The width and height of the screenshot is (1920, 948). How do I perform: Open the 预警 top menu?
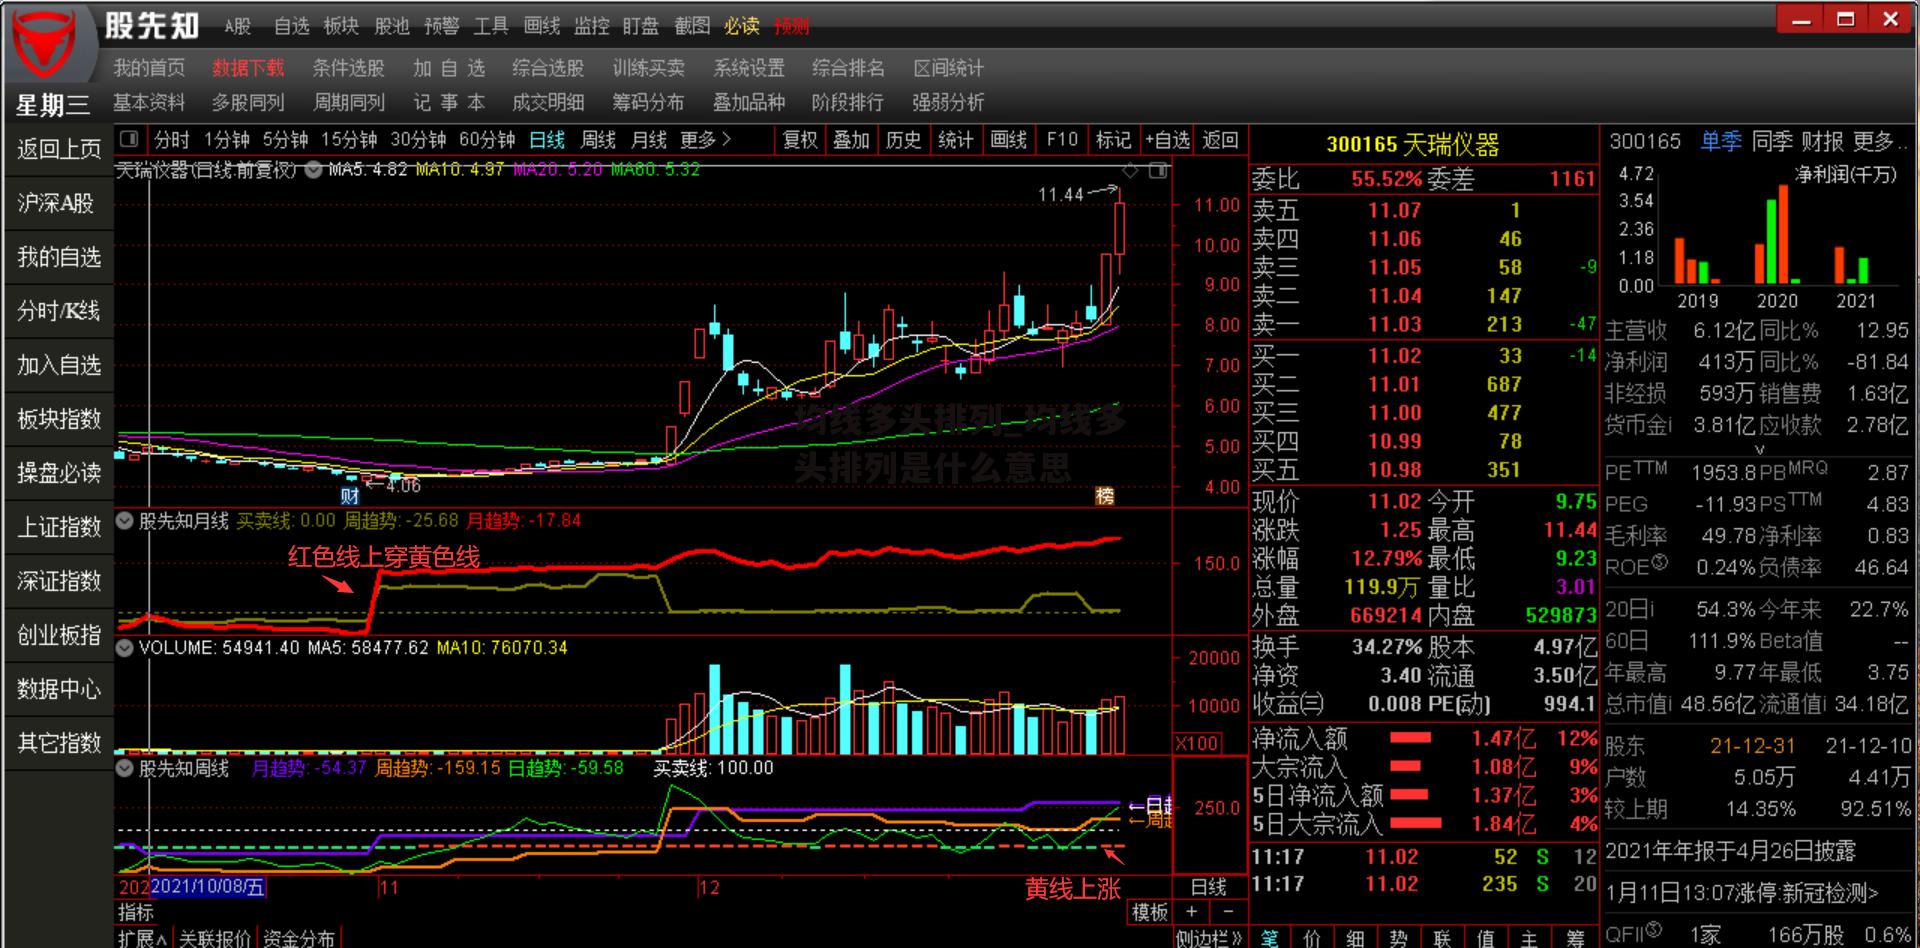(x=441, y=26)
